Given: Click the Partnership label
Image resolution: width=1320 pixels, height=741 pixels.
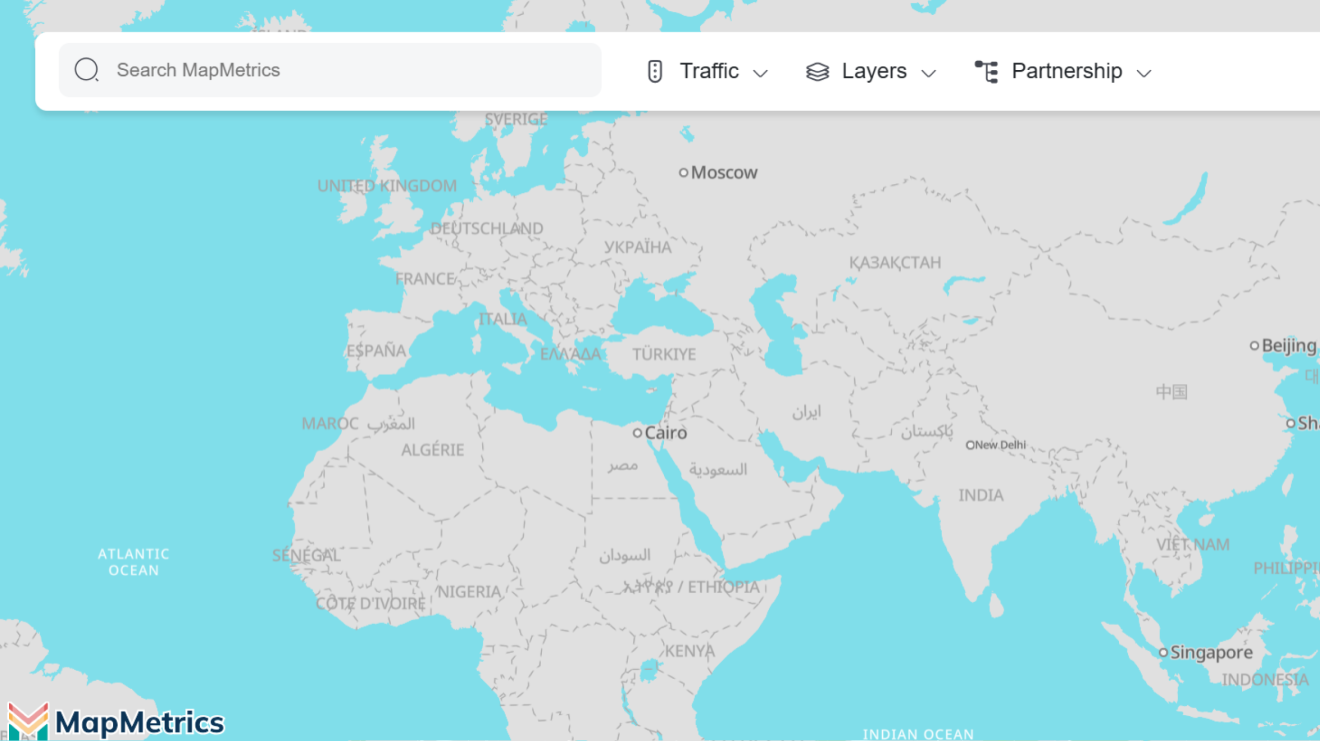Looking at the screenshot, I should (x=1066, y=70).
